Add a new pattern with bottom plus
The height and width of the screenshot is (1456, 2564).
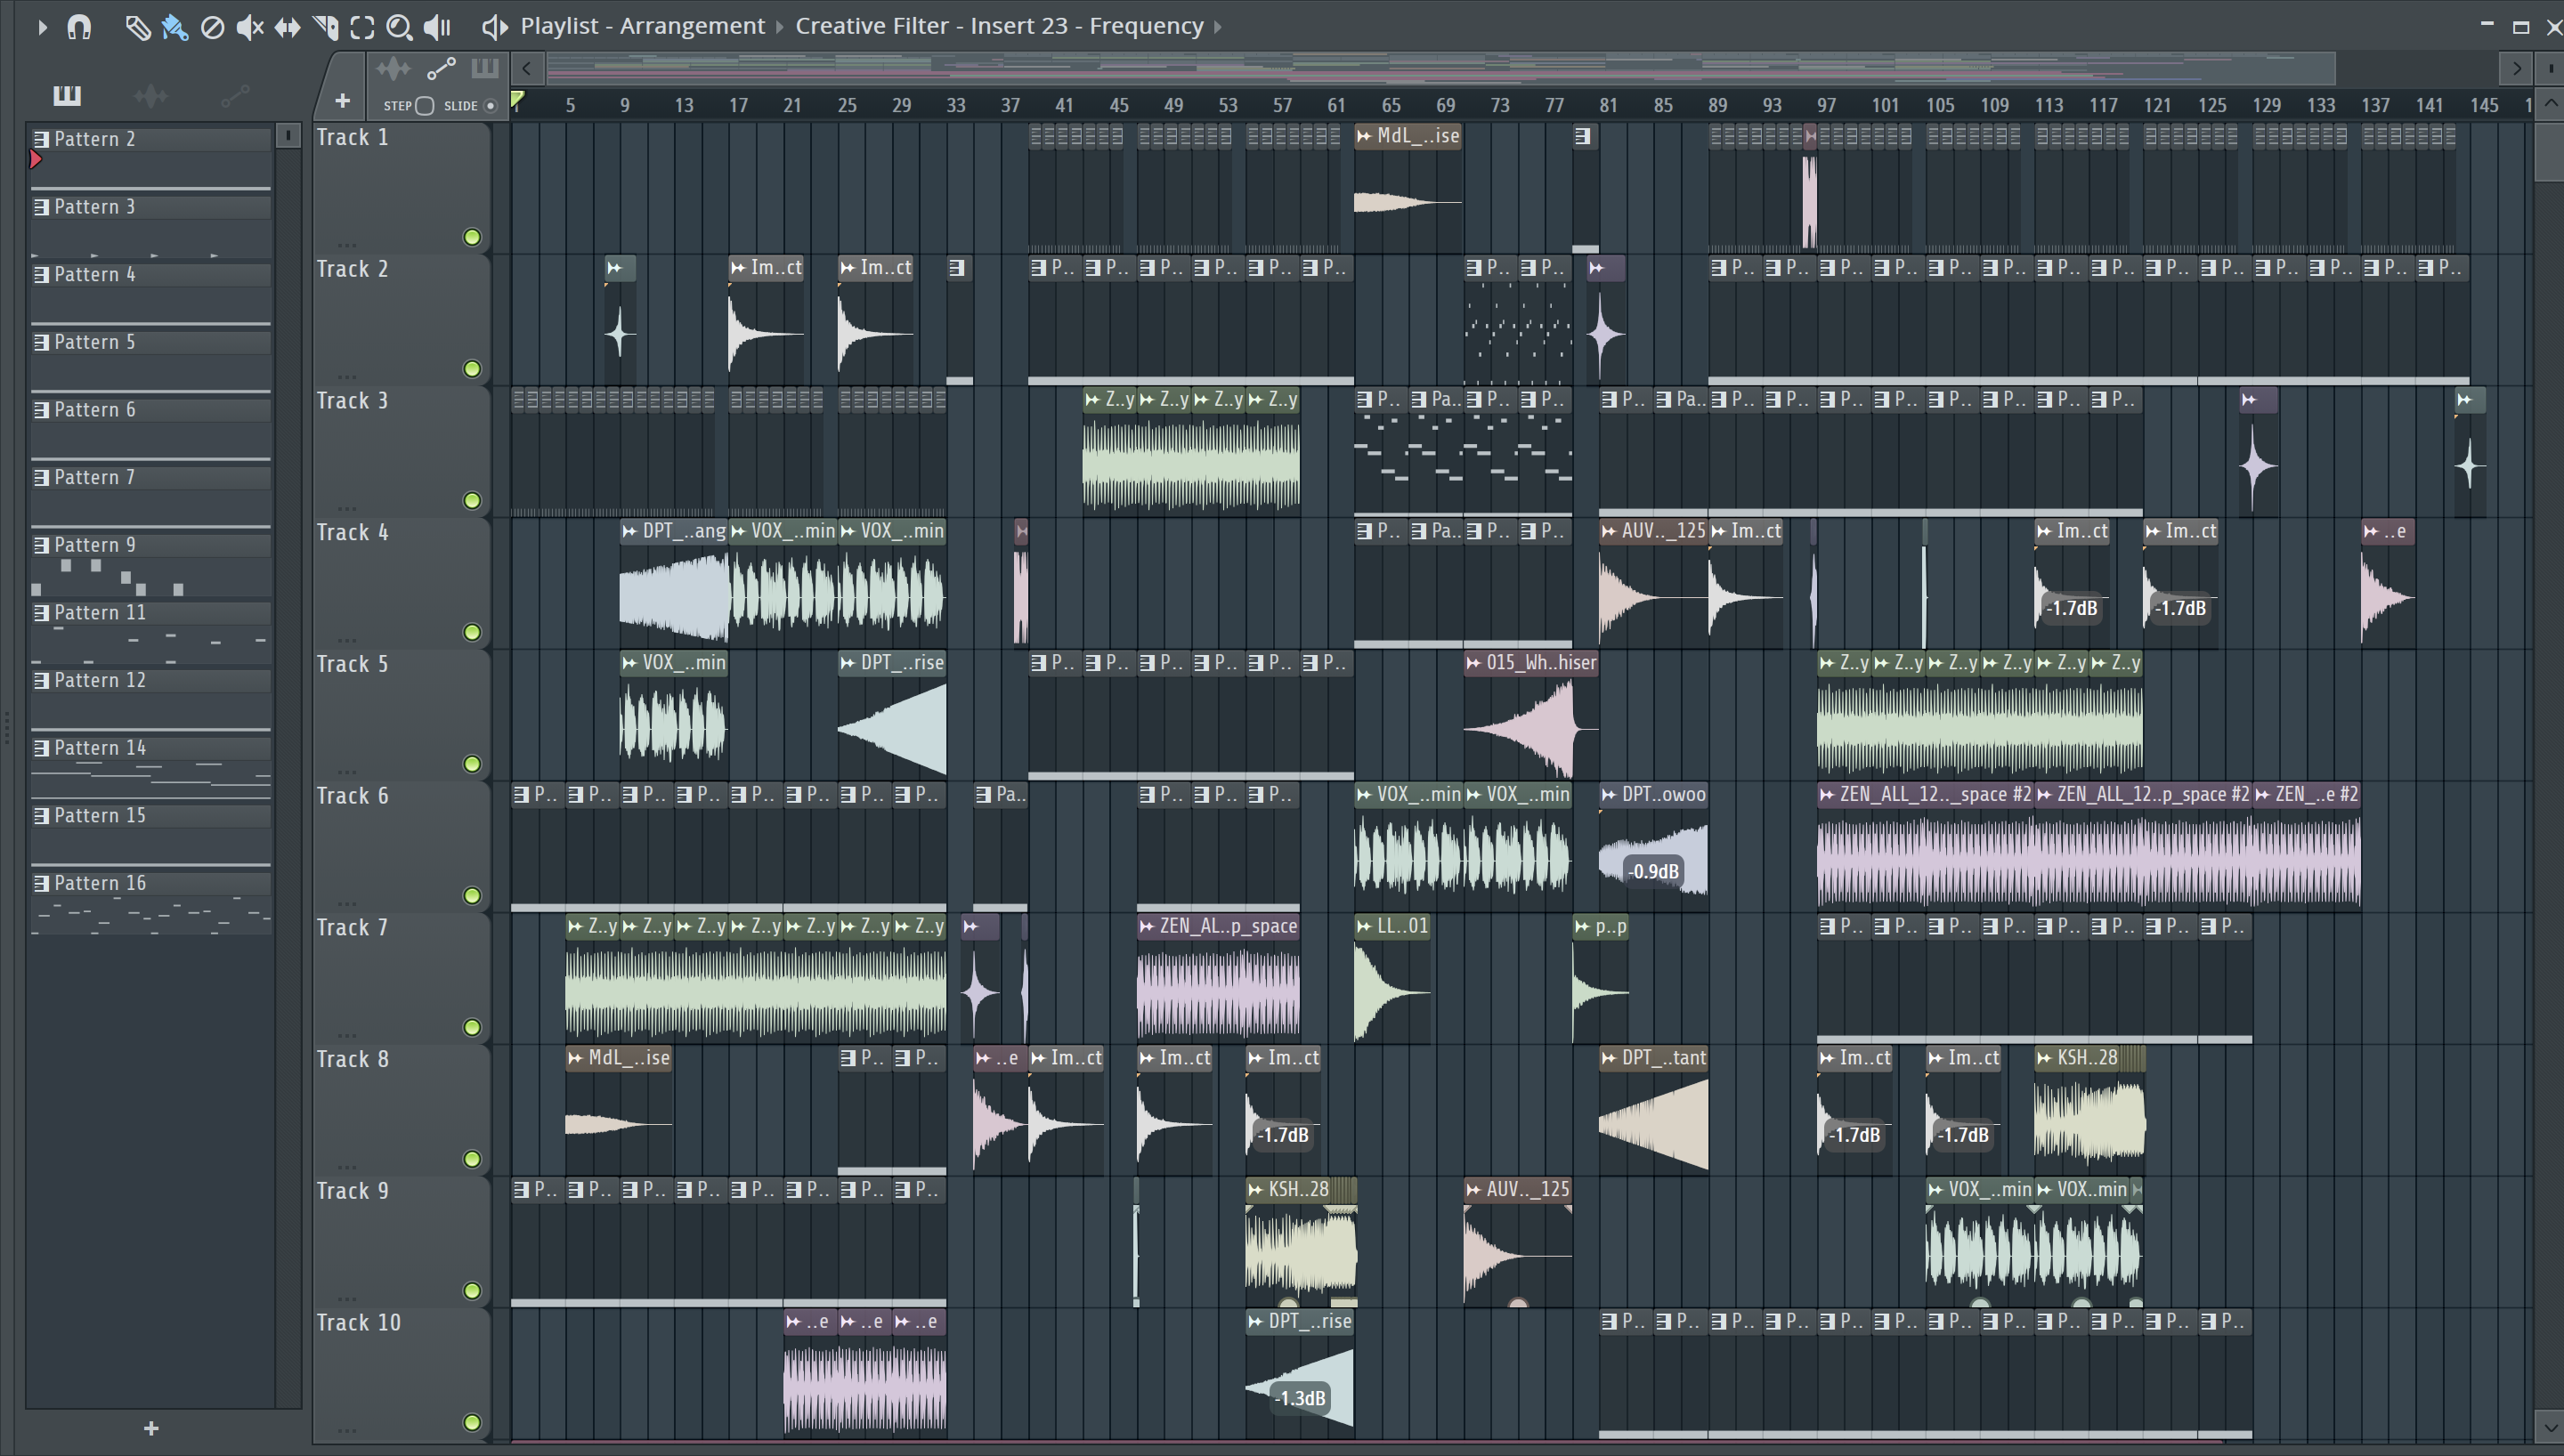tap(151, 1428)
